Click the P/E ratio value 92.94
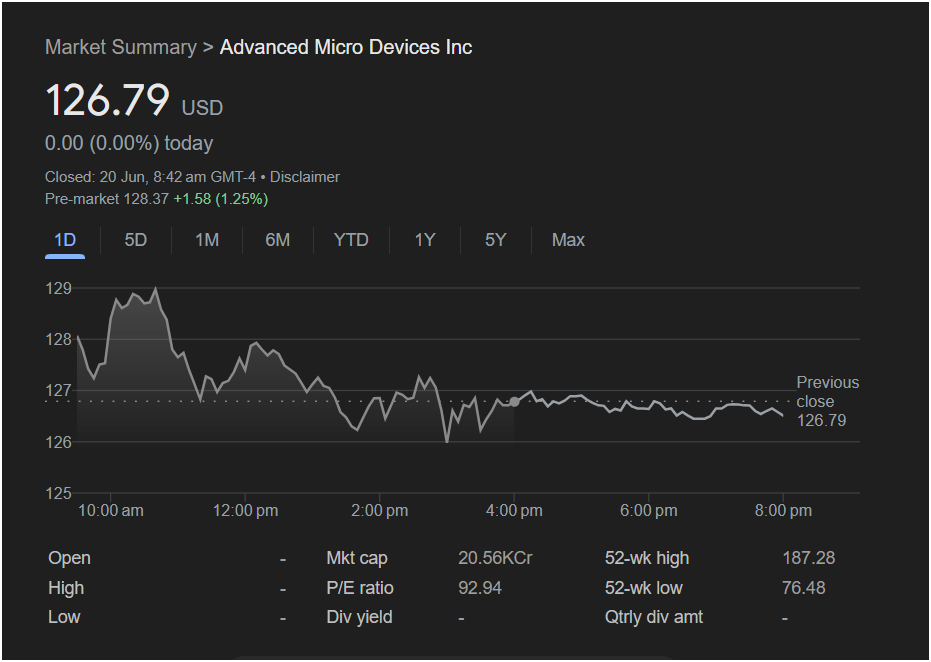Image resolution: width=931 pixels, height=662 pixels. point(480,588)
